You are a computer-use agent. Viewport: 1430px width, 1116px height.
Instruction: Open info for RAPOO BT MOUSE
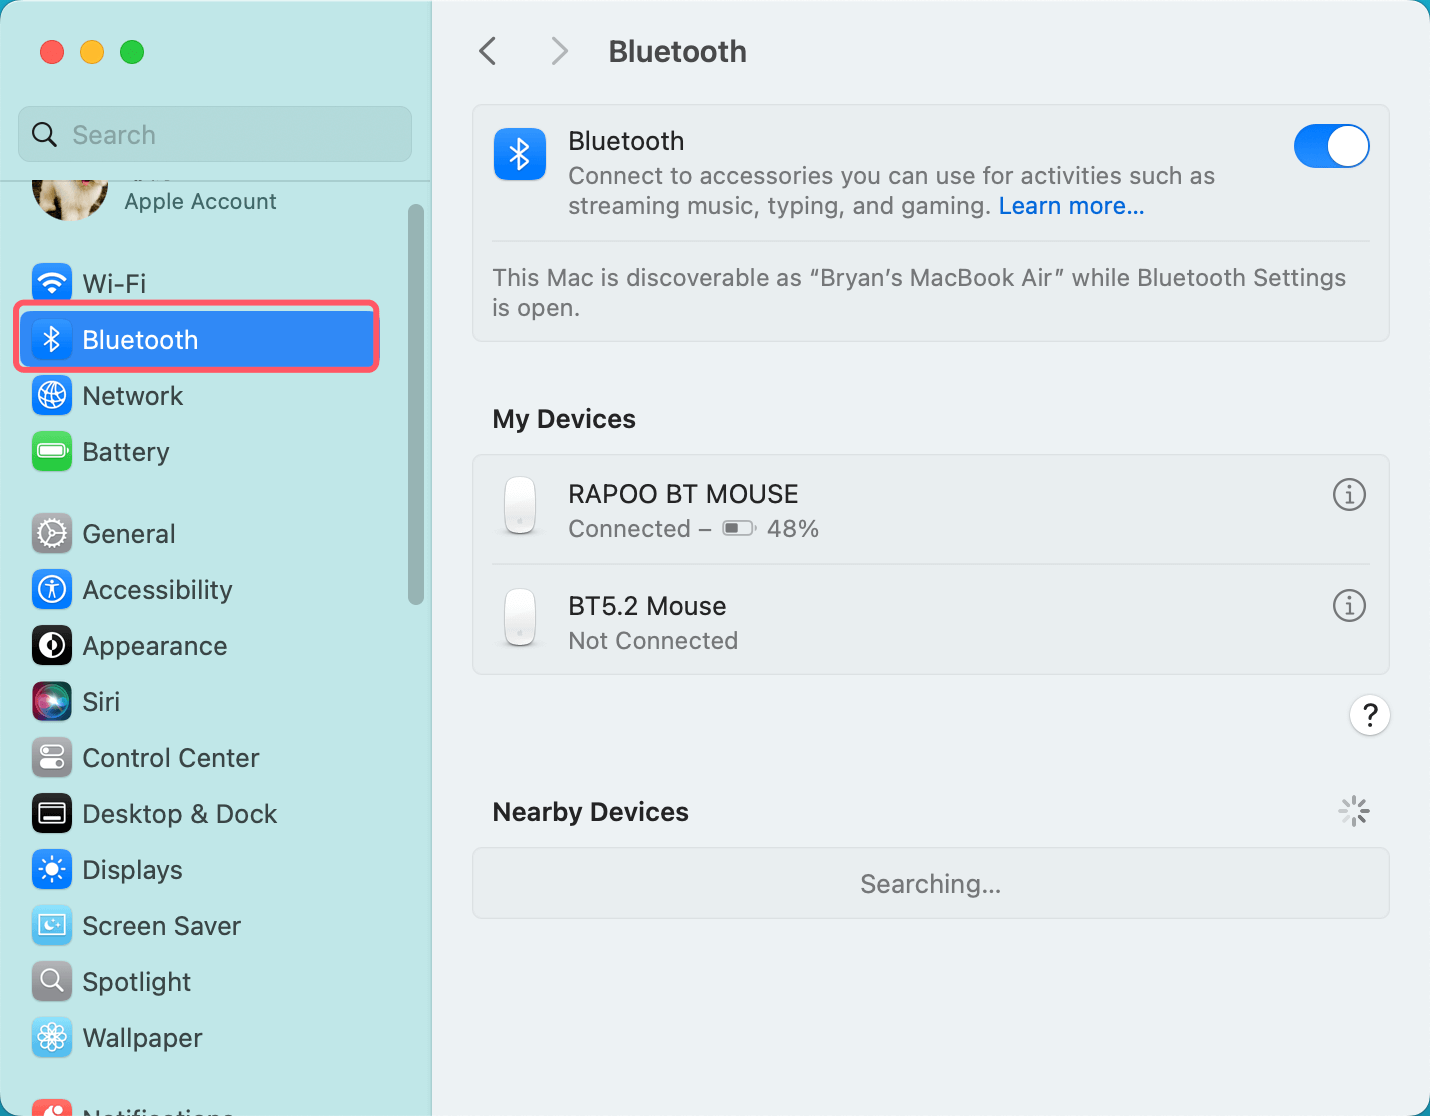coord(1349,494)
